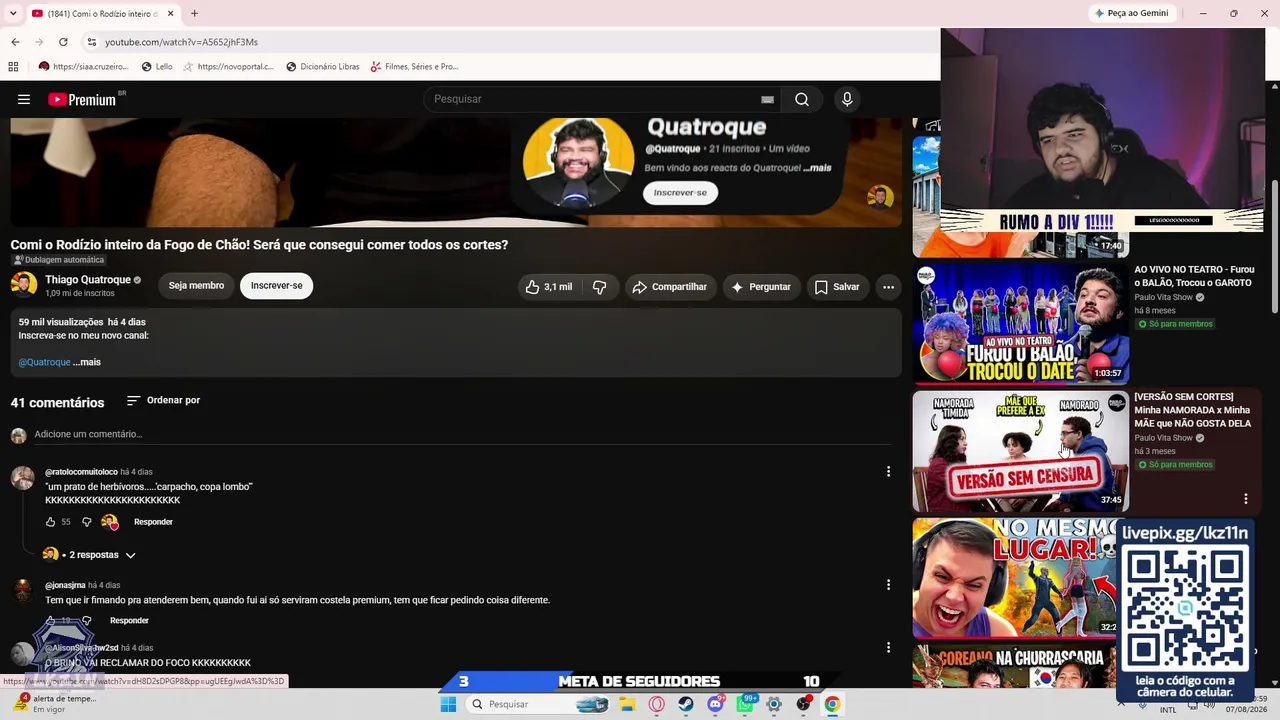Expand description with ...mais
The height and width of the screenshot is (720, 1280).
(87, 362)
